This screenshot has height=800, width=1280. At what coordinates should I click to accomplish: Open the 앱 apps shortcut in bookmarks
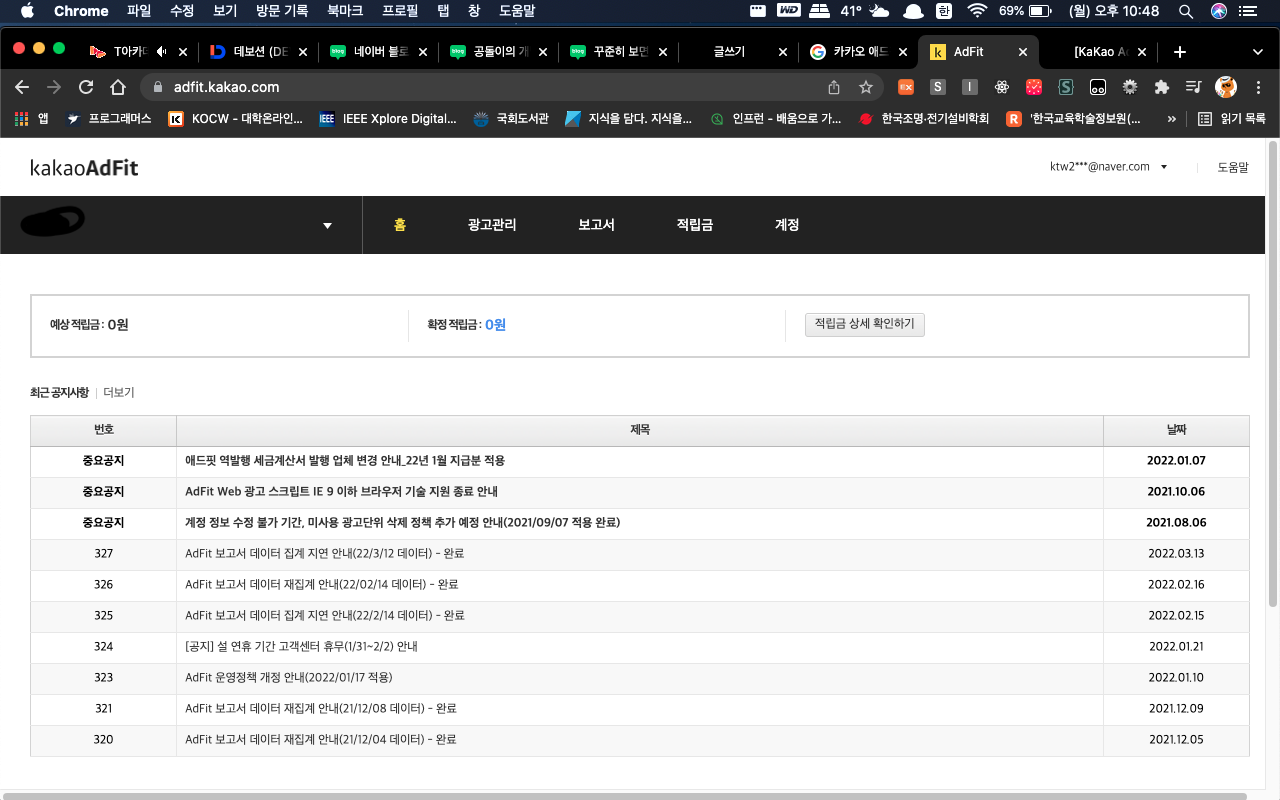32,118
